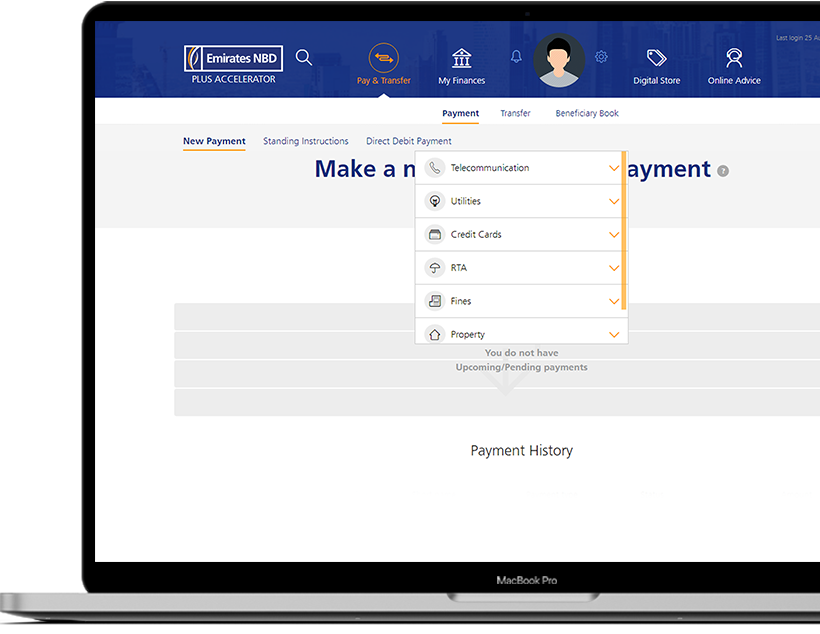Open My Finances section
The height and width of the screenshot is (634, 820).
460,60
